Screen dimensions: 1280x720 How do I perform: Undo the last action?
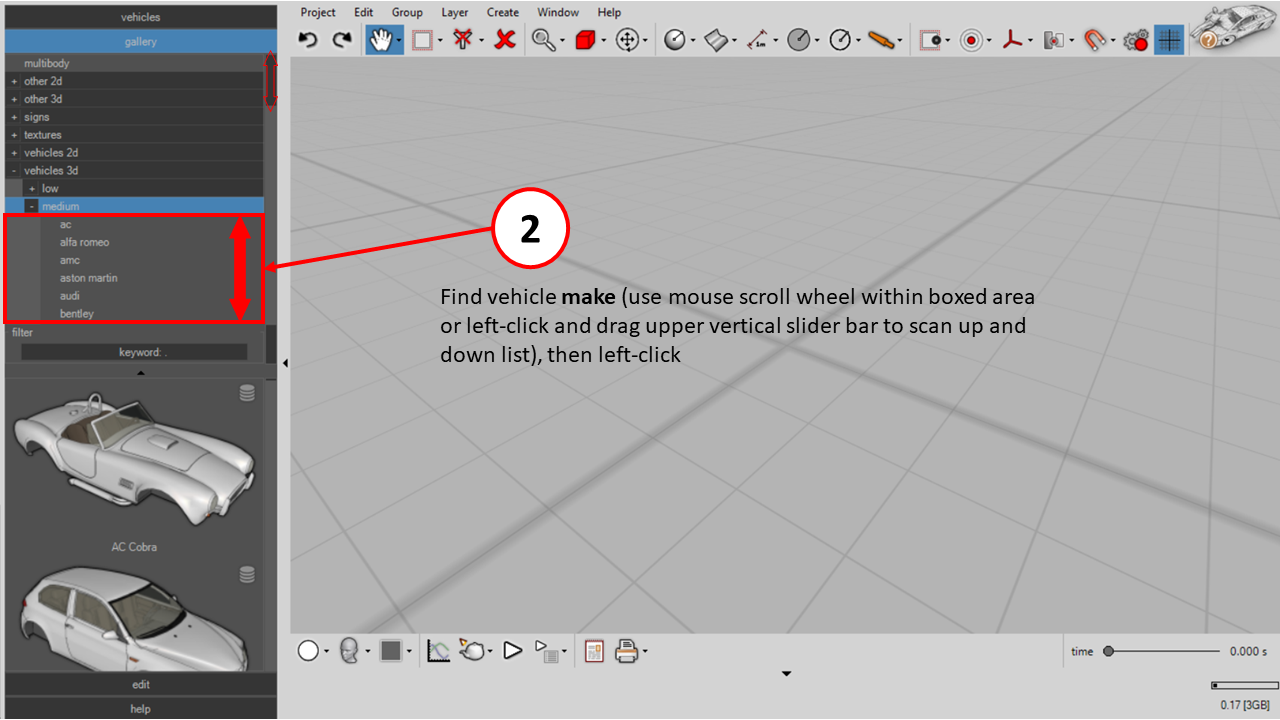[x=309, y=40]
